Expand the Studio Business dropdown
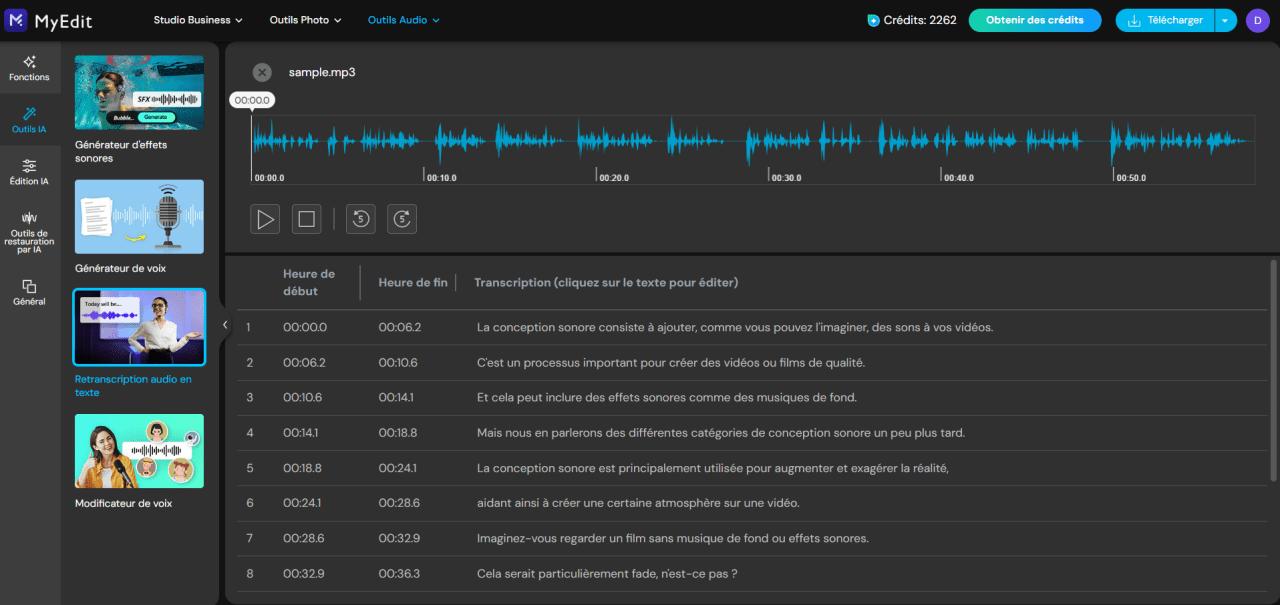Screen dimensions: 1280x605 pos(197,19)
